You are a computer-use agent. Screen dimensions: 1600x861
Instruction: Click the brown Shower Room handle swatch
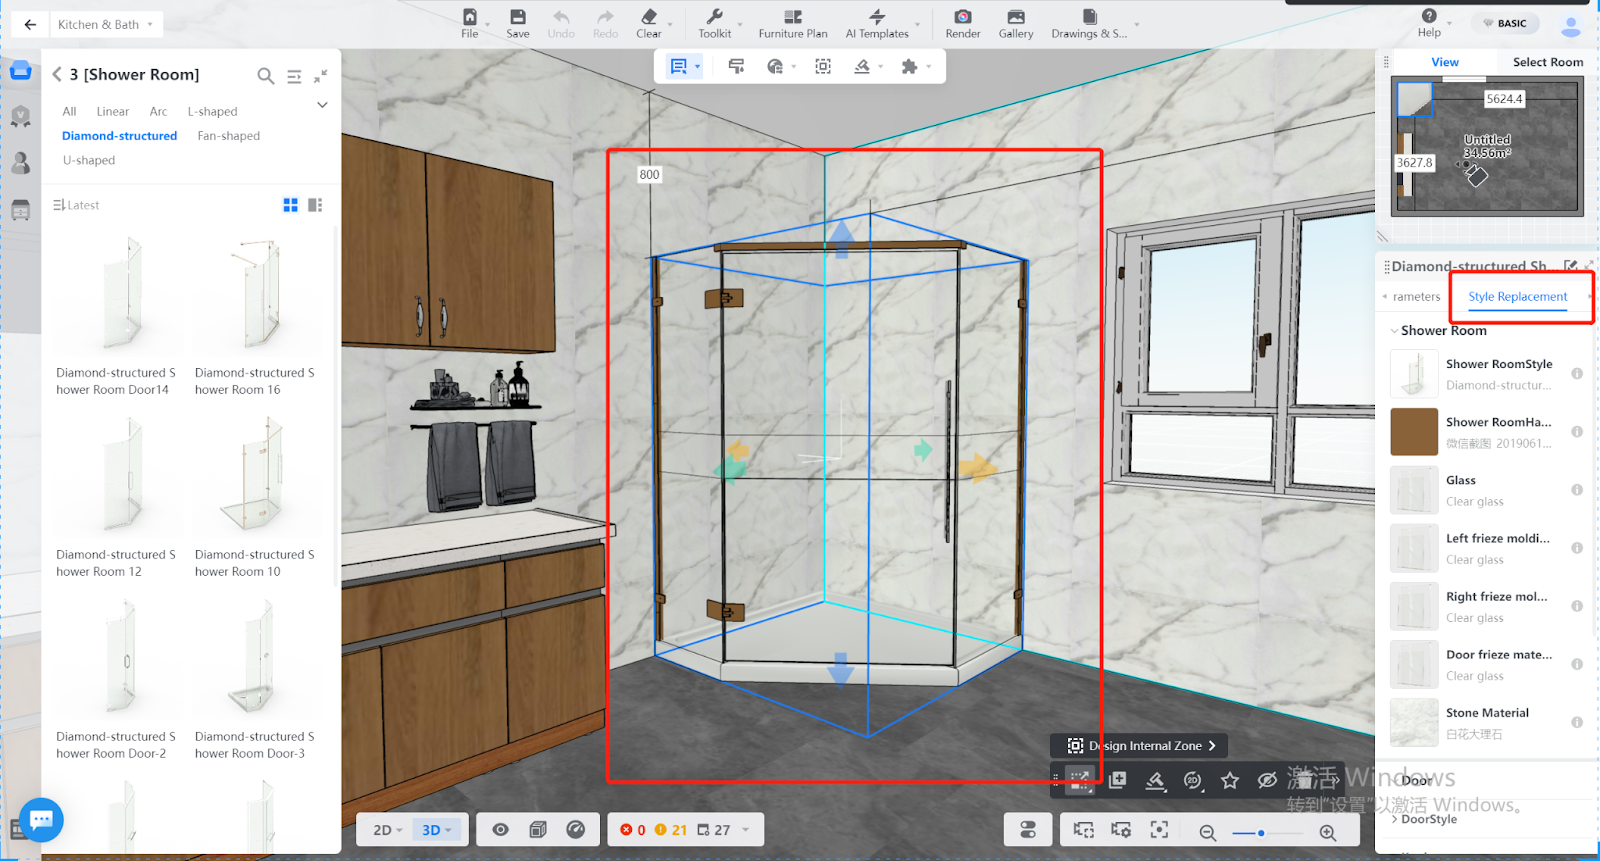[x=1414, y=432]
